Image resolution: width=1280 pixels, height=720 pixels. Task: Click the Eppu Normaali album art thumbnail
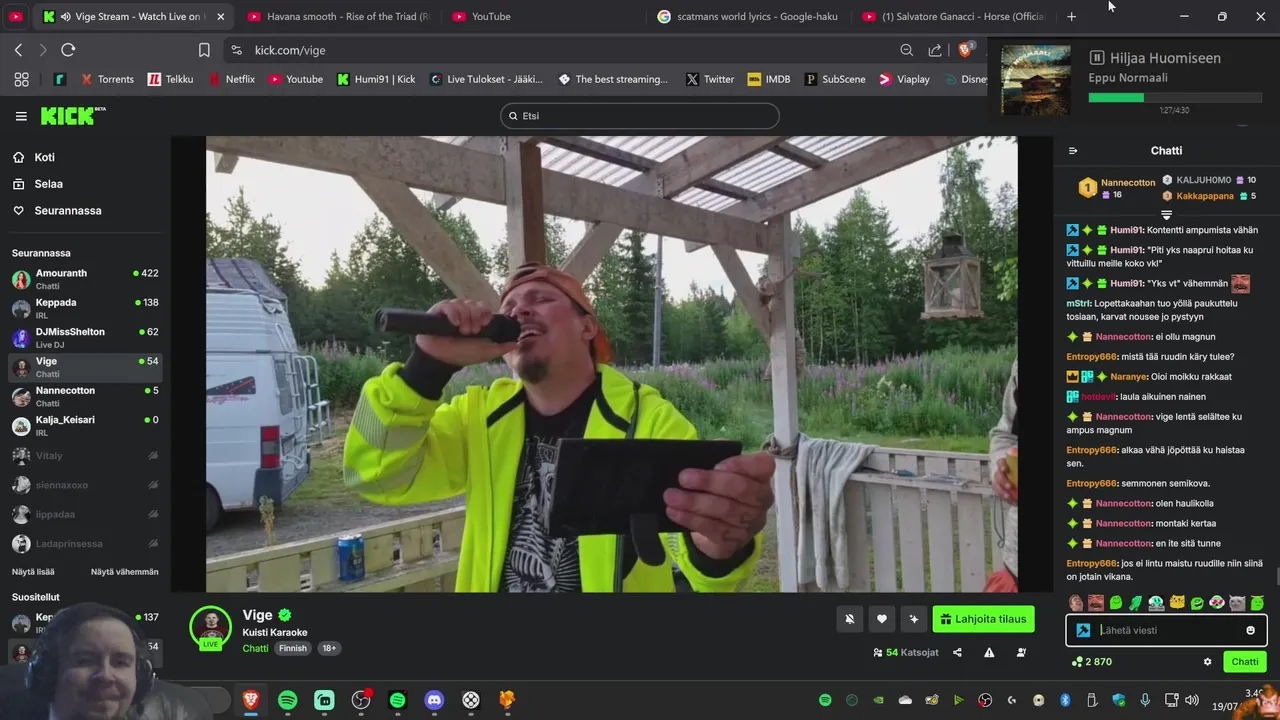click(1035, 80)
